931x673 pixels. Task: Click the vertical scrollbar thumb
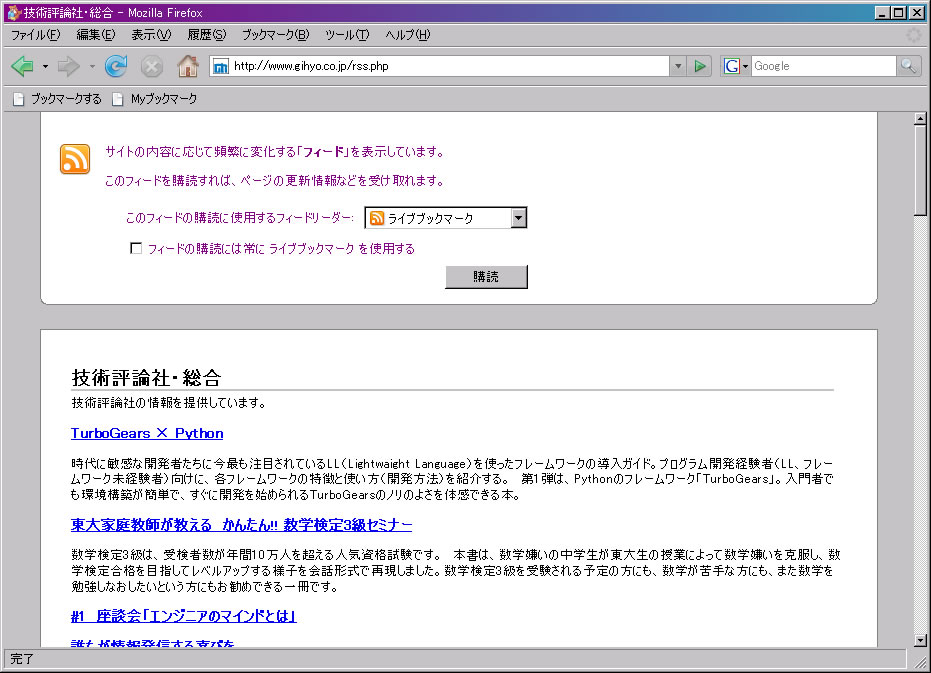920,170
